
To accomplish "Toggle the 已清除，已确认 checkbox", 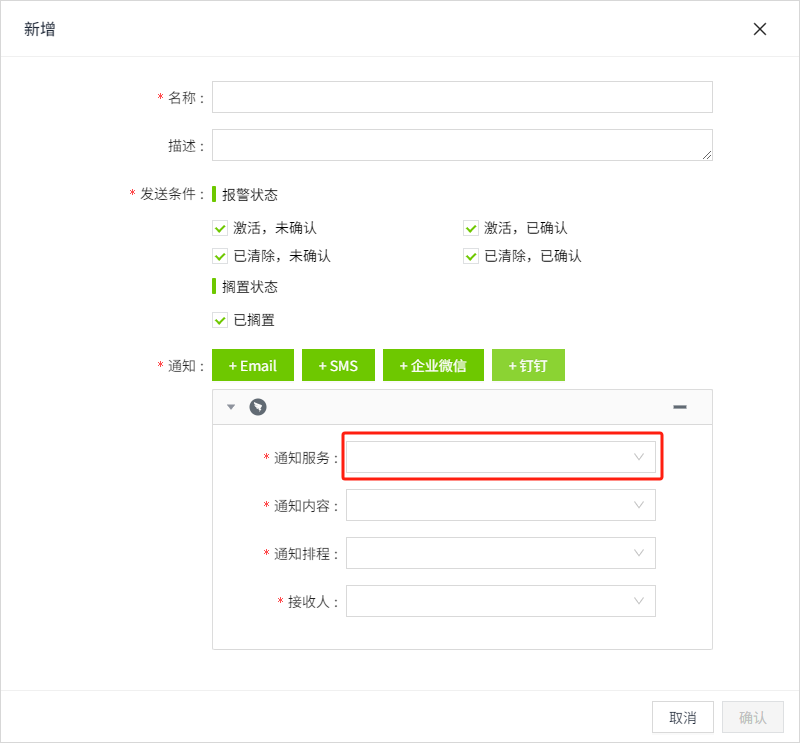I will (x=472, y=256).
